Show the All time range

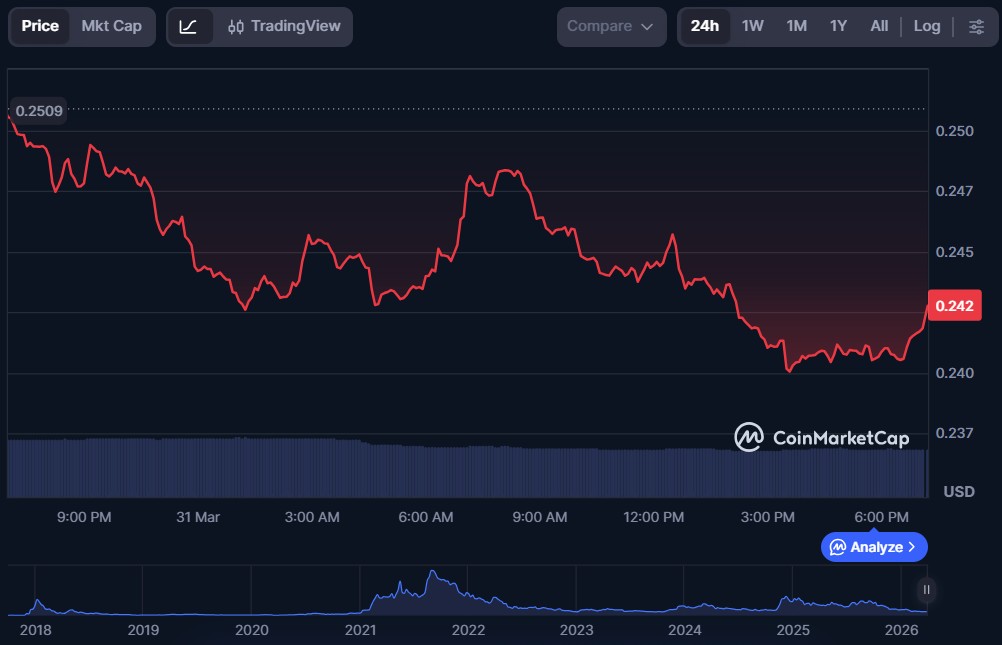879,27
